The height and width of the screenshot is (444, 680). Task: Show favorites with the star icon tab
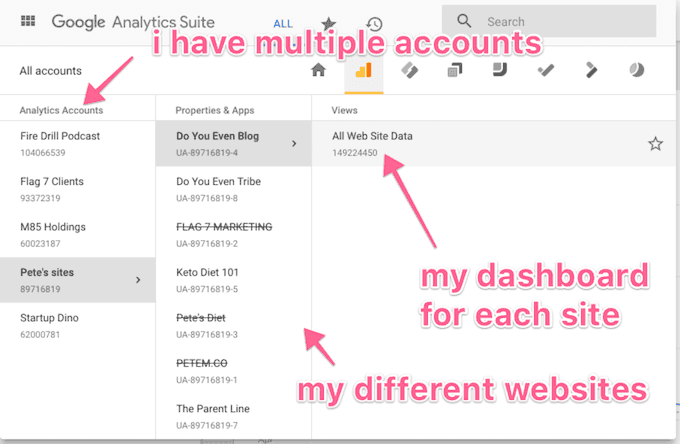[x=329, y=24]
